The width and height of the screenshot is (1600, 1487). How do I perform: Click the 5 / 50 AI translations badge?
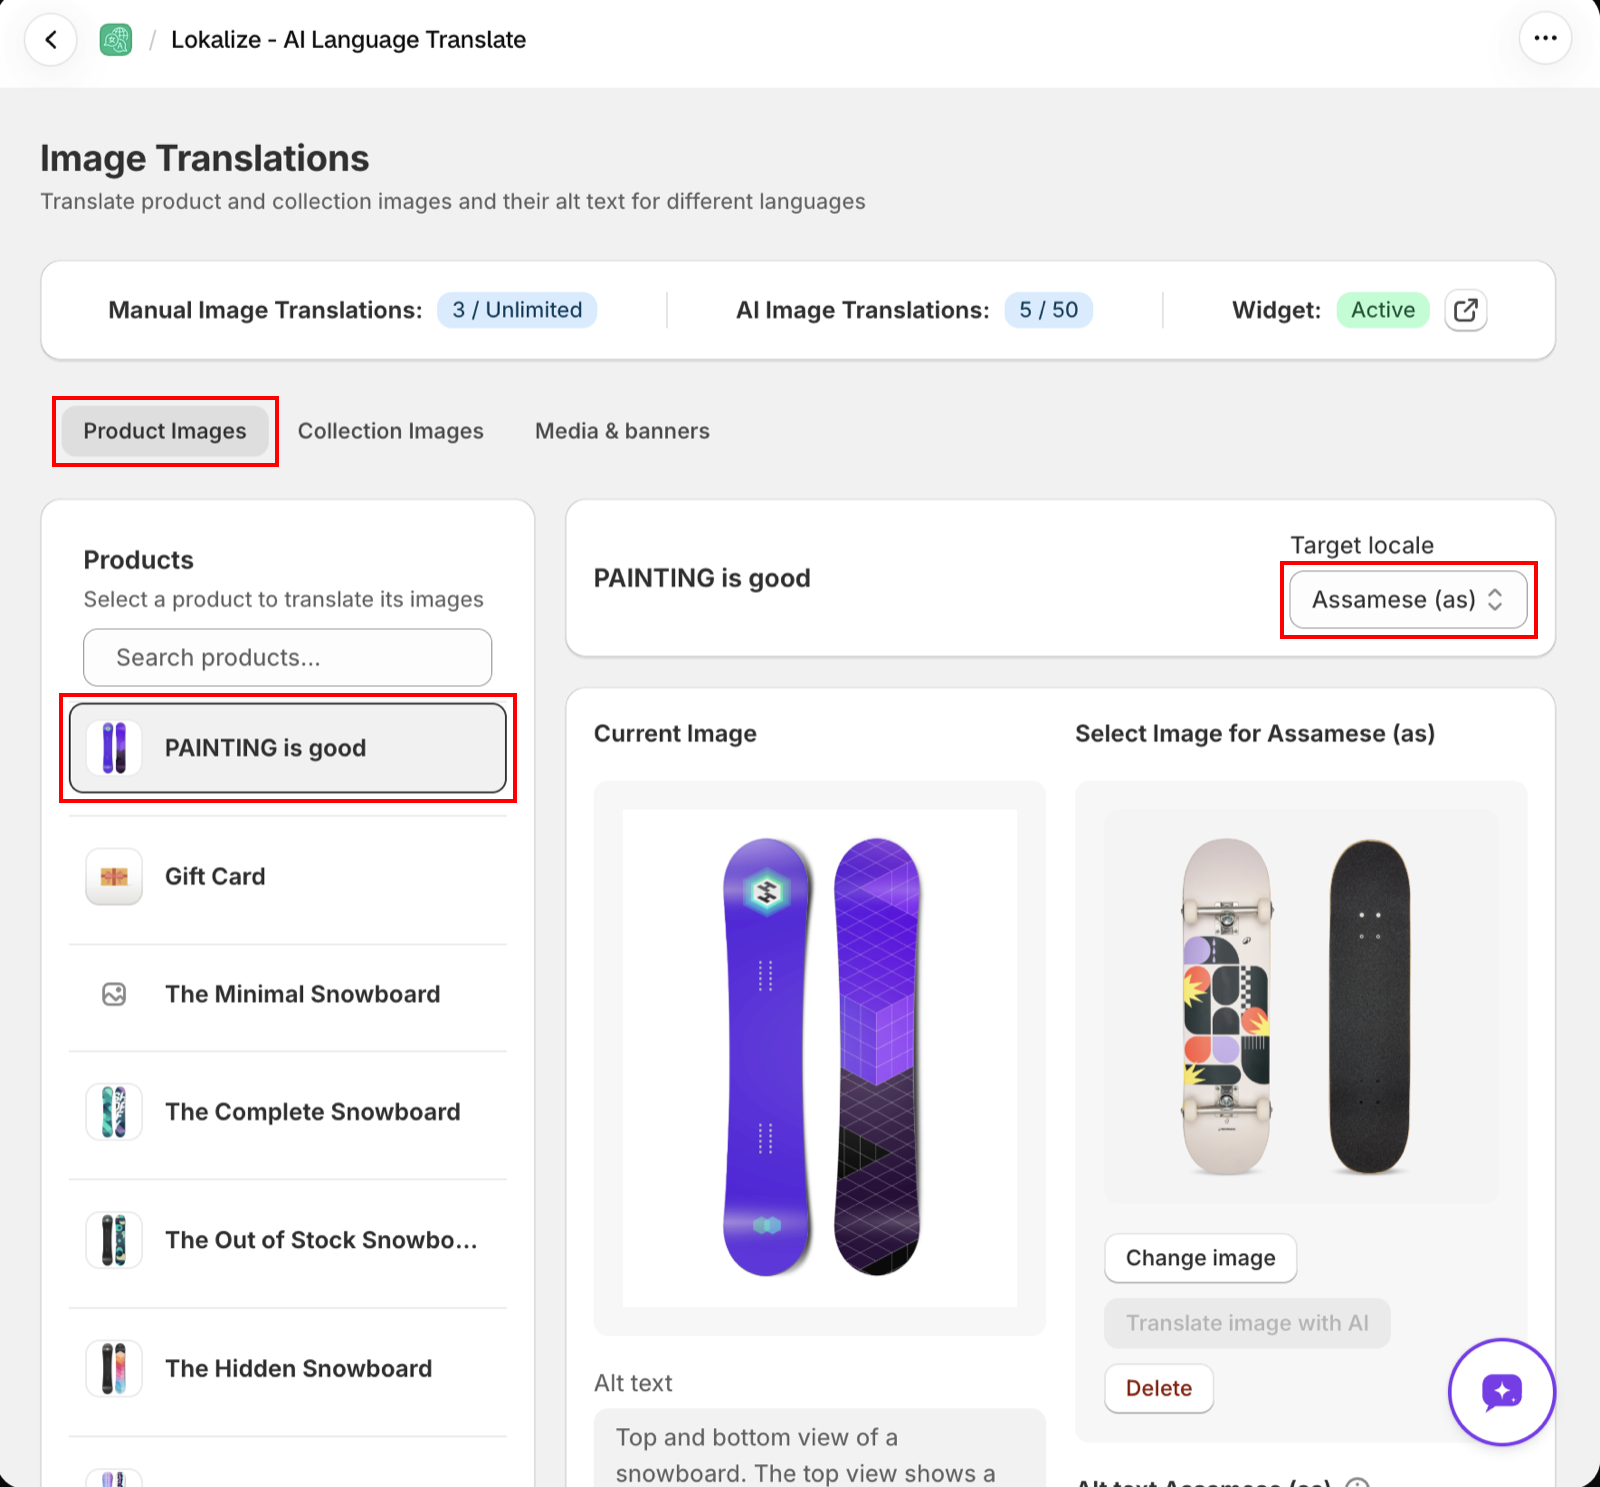1049,310
